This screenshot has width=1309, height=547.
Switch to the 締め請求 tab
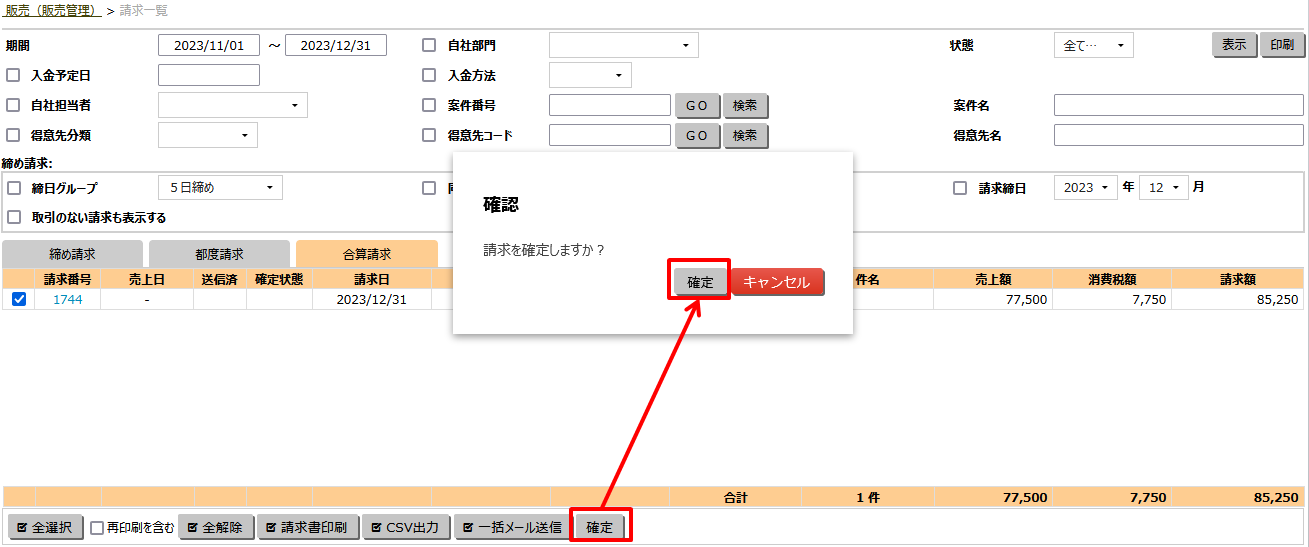click(72, 254)
